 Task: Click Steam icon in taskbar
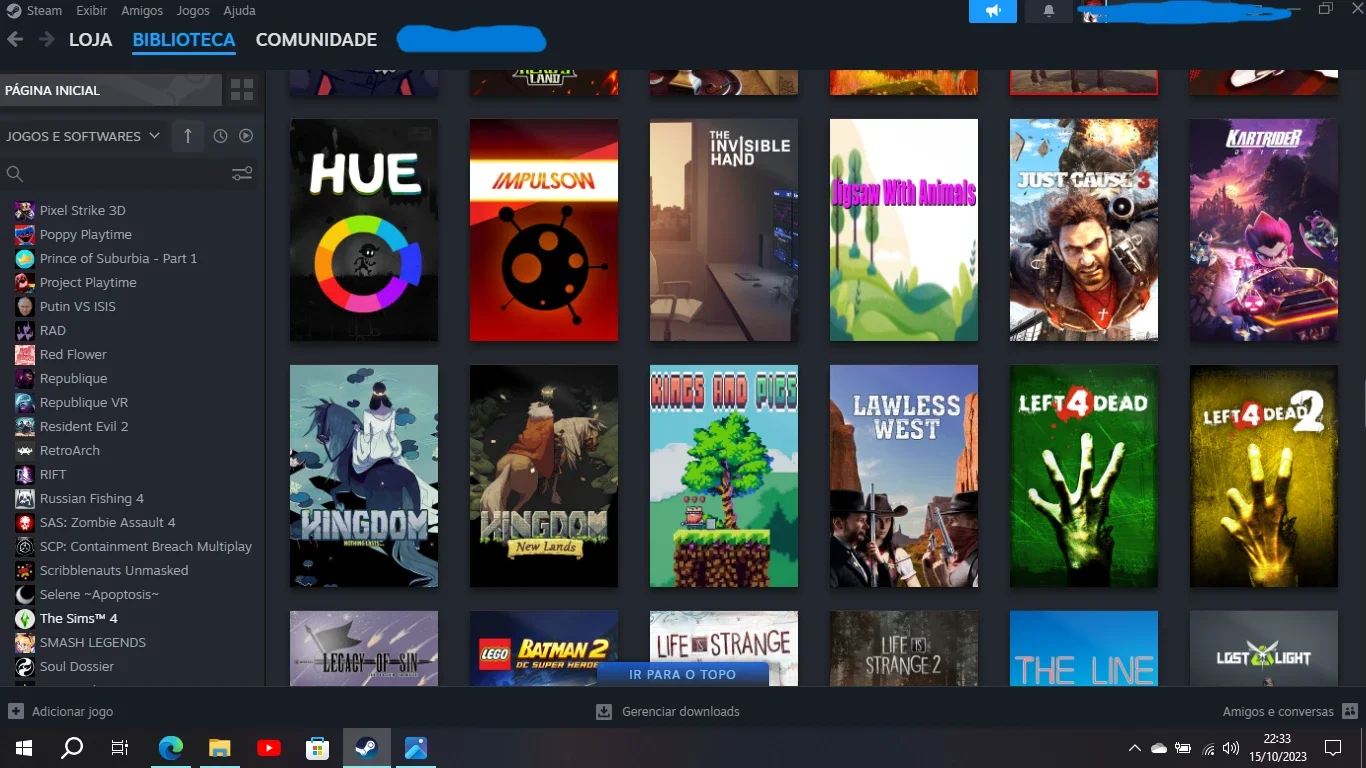tap(367, 747)
